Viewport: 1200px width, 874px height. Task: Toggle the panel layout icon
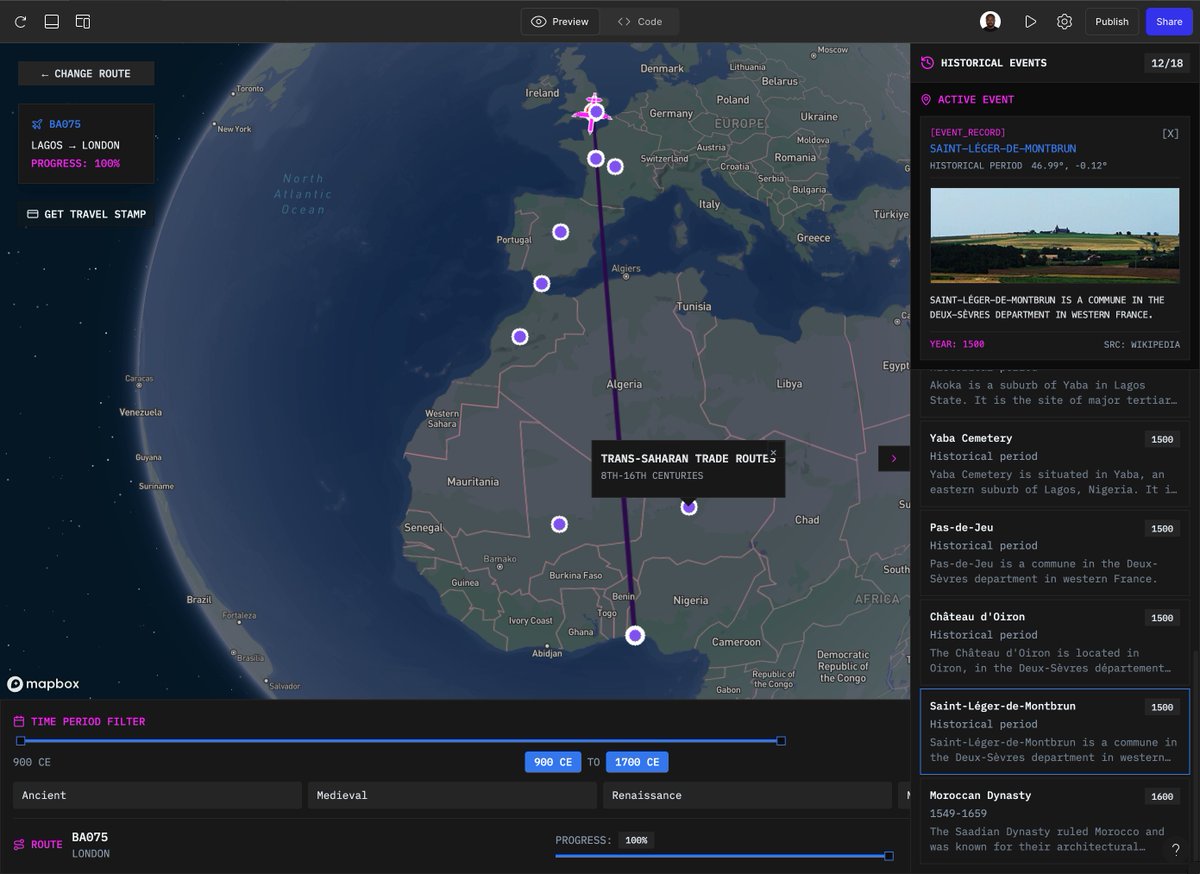(52, 21)
